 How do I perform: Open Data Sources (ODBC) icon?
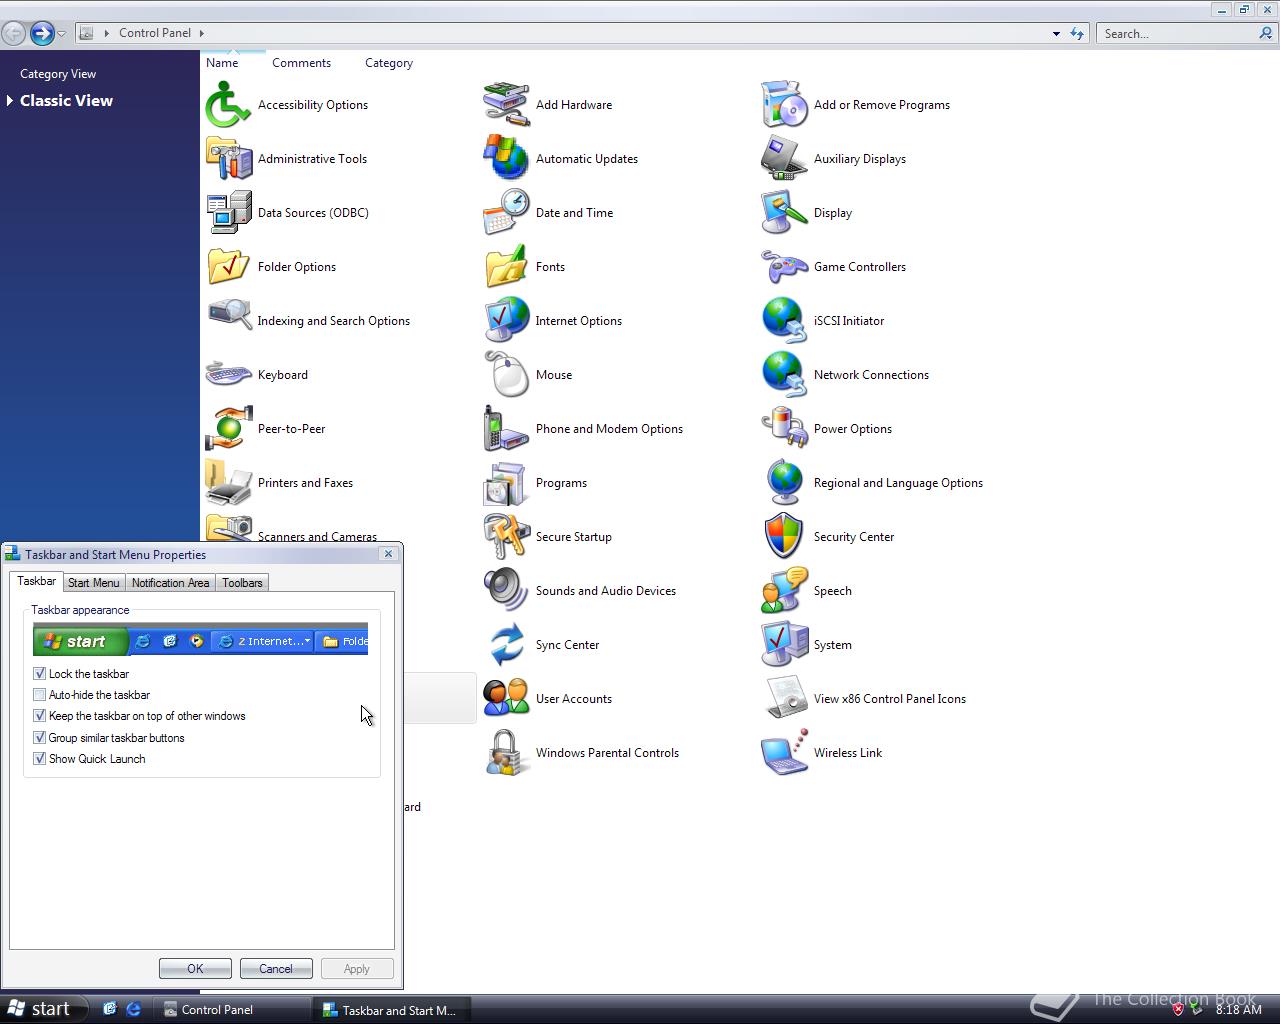(x=229, y=213)
